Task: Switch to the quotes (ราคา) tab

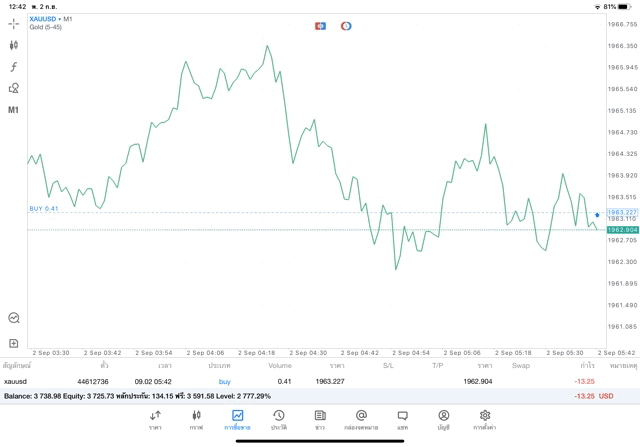Action: [x=155, y=419]
